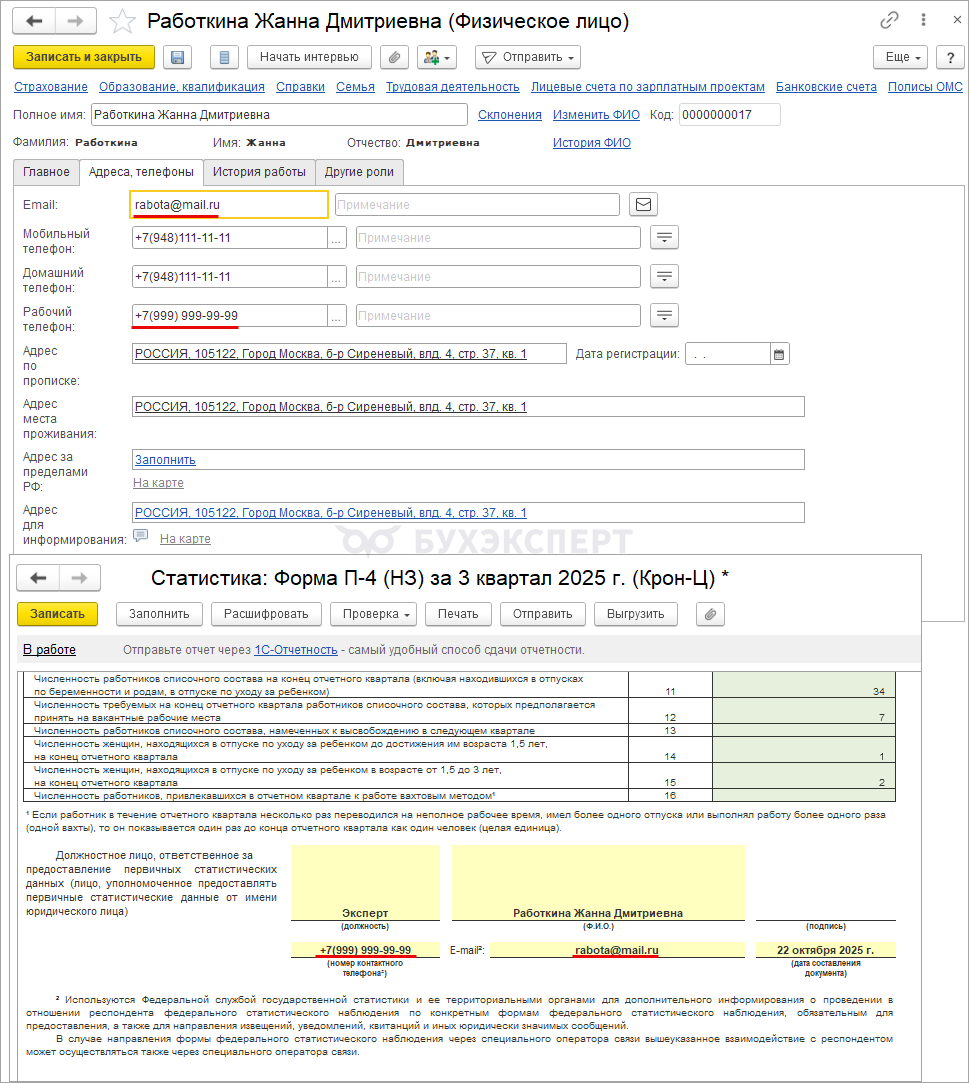
Task: Open the Страхование link
Action: [x=51, y=87]
